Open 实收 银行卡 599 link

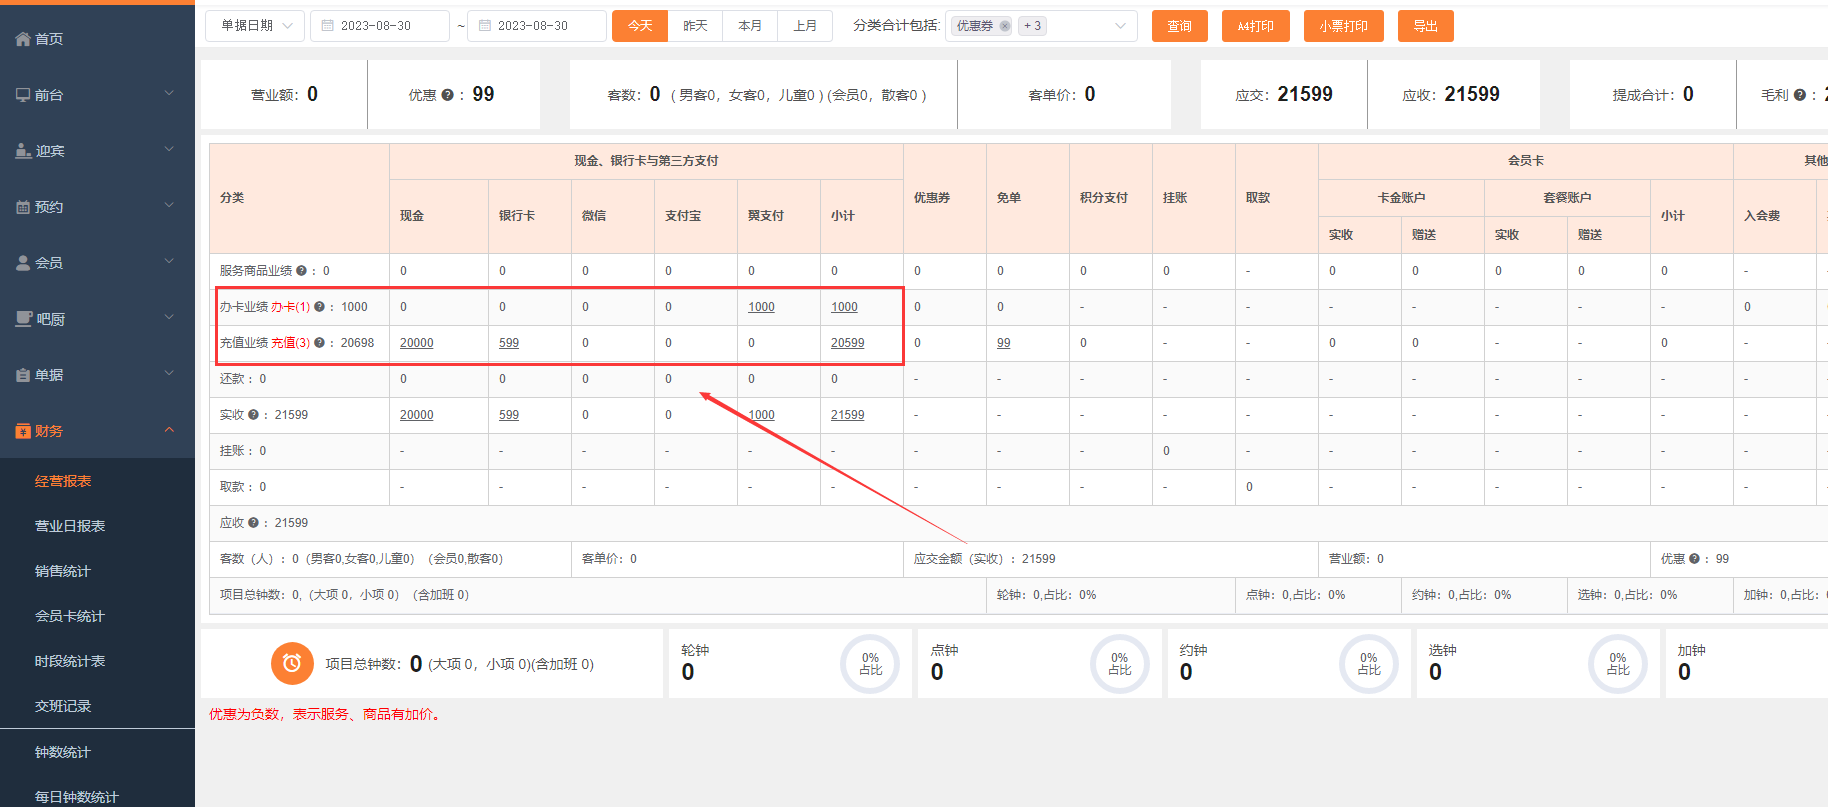(509, 415)
